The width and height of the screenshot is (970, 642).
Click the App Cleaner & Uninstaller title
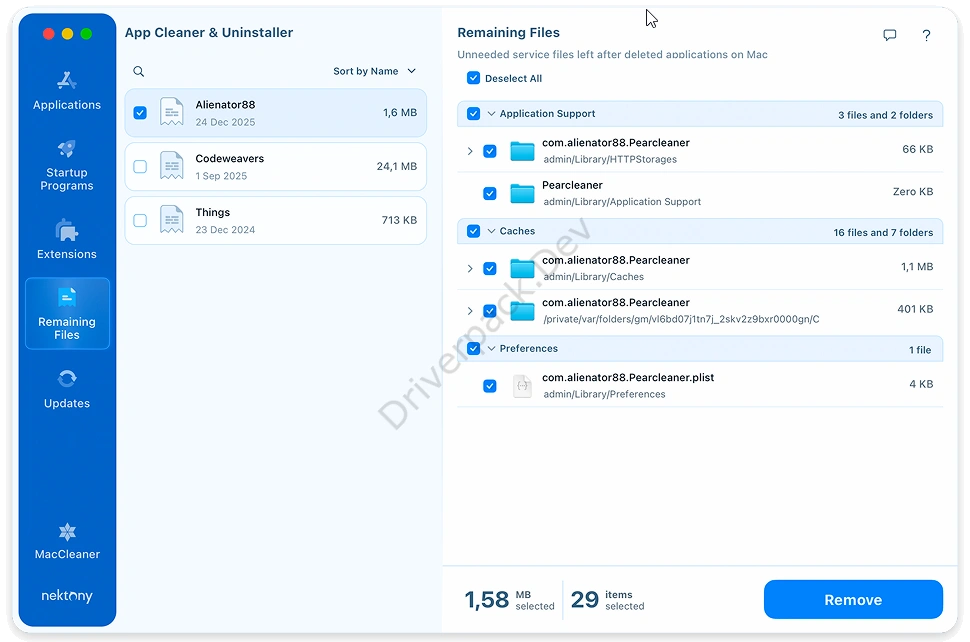(x=209, y=33)
